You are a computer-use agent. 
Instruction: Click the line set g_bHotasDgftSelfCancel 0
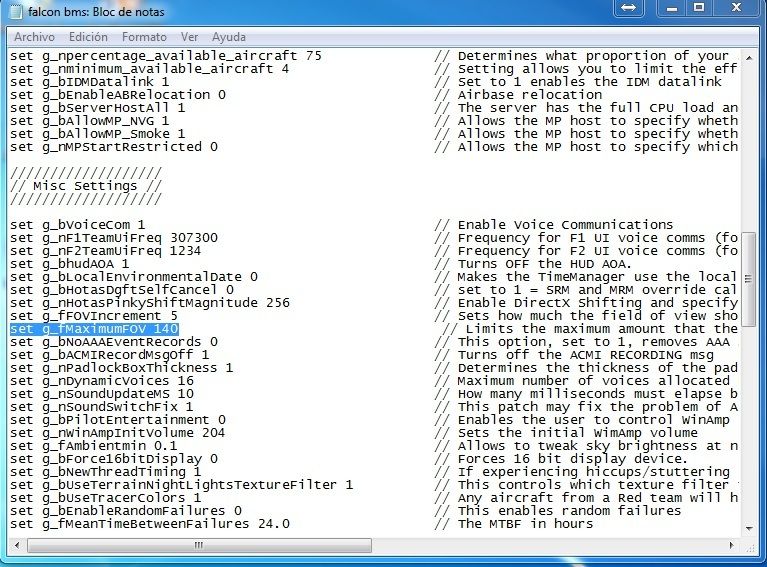tap(122, 290)
